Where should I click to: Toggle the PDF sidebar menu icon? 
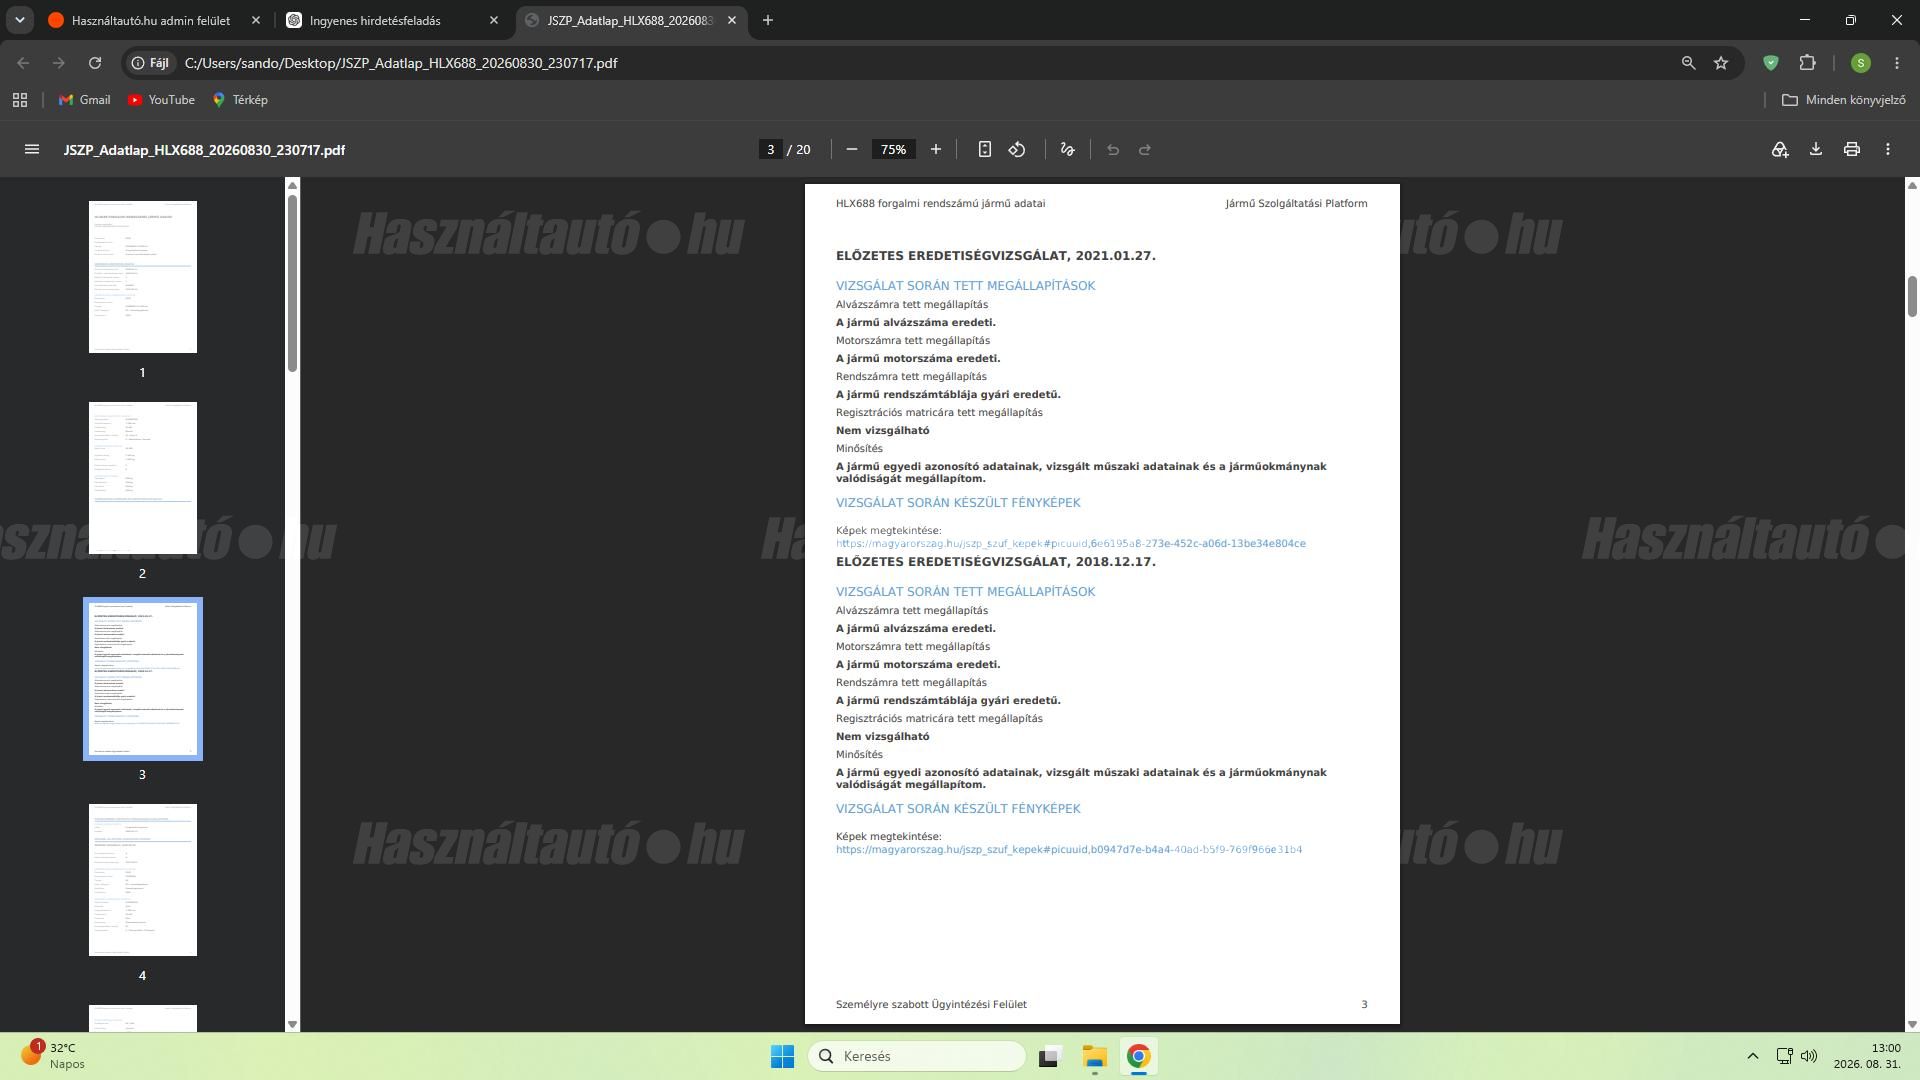pyautogui.click(x=32, y=149)
